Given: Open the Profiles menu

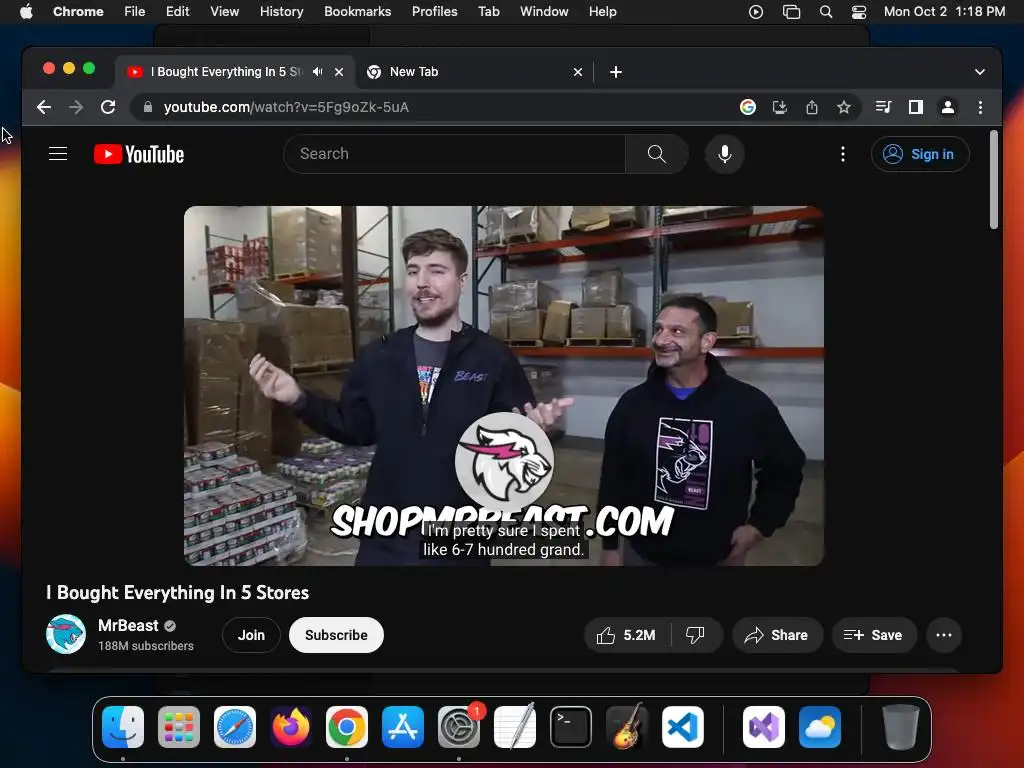Looking at the screenshot, I should click(x=434, y=12).
